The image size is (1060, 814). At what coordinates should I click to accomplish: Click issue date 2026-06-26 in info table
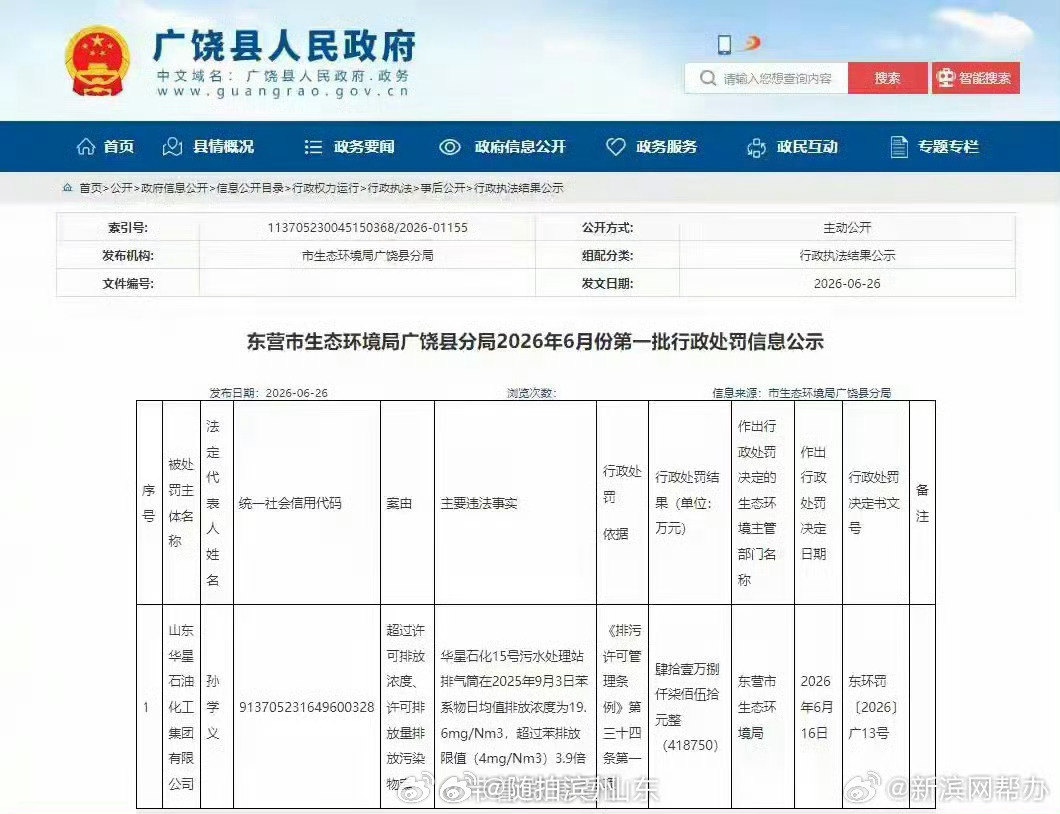[x=847, y=283]
